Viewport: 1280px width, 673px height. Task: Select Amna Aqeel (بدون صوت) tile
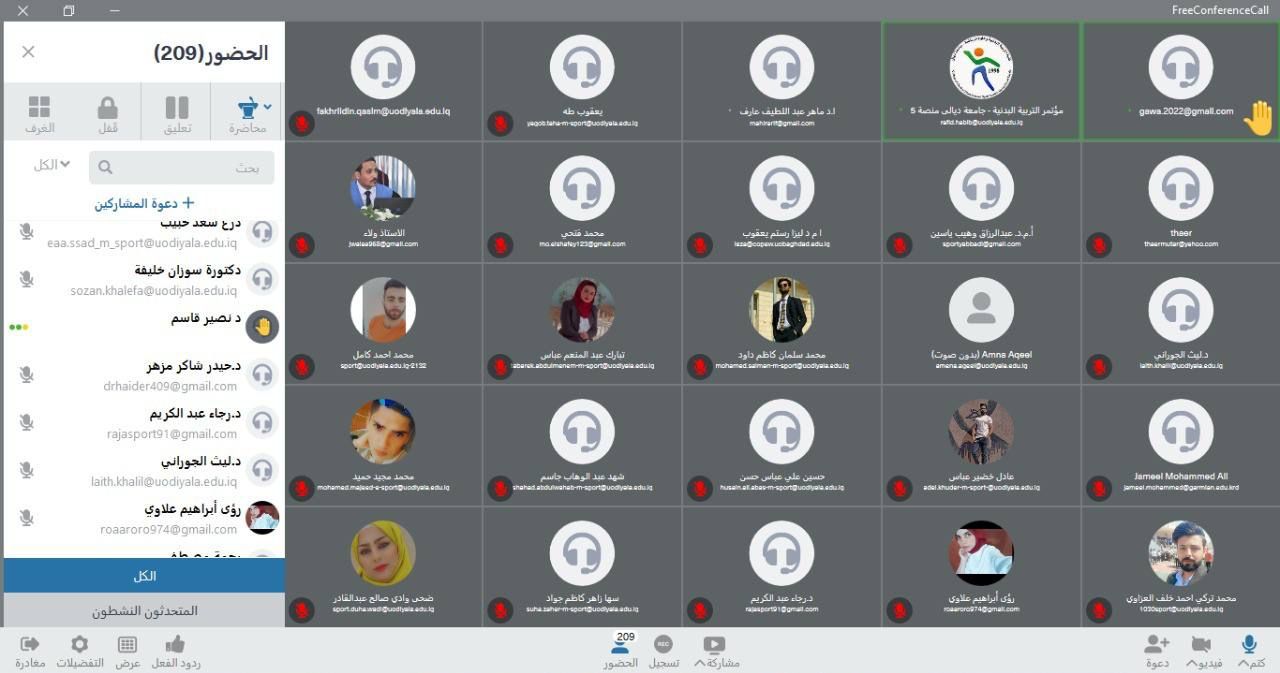(981, 322)
